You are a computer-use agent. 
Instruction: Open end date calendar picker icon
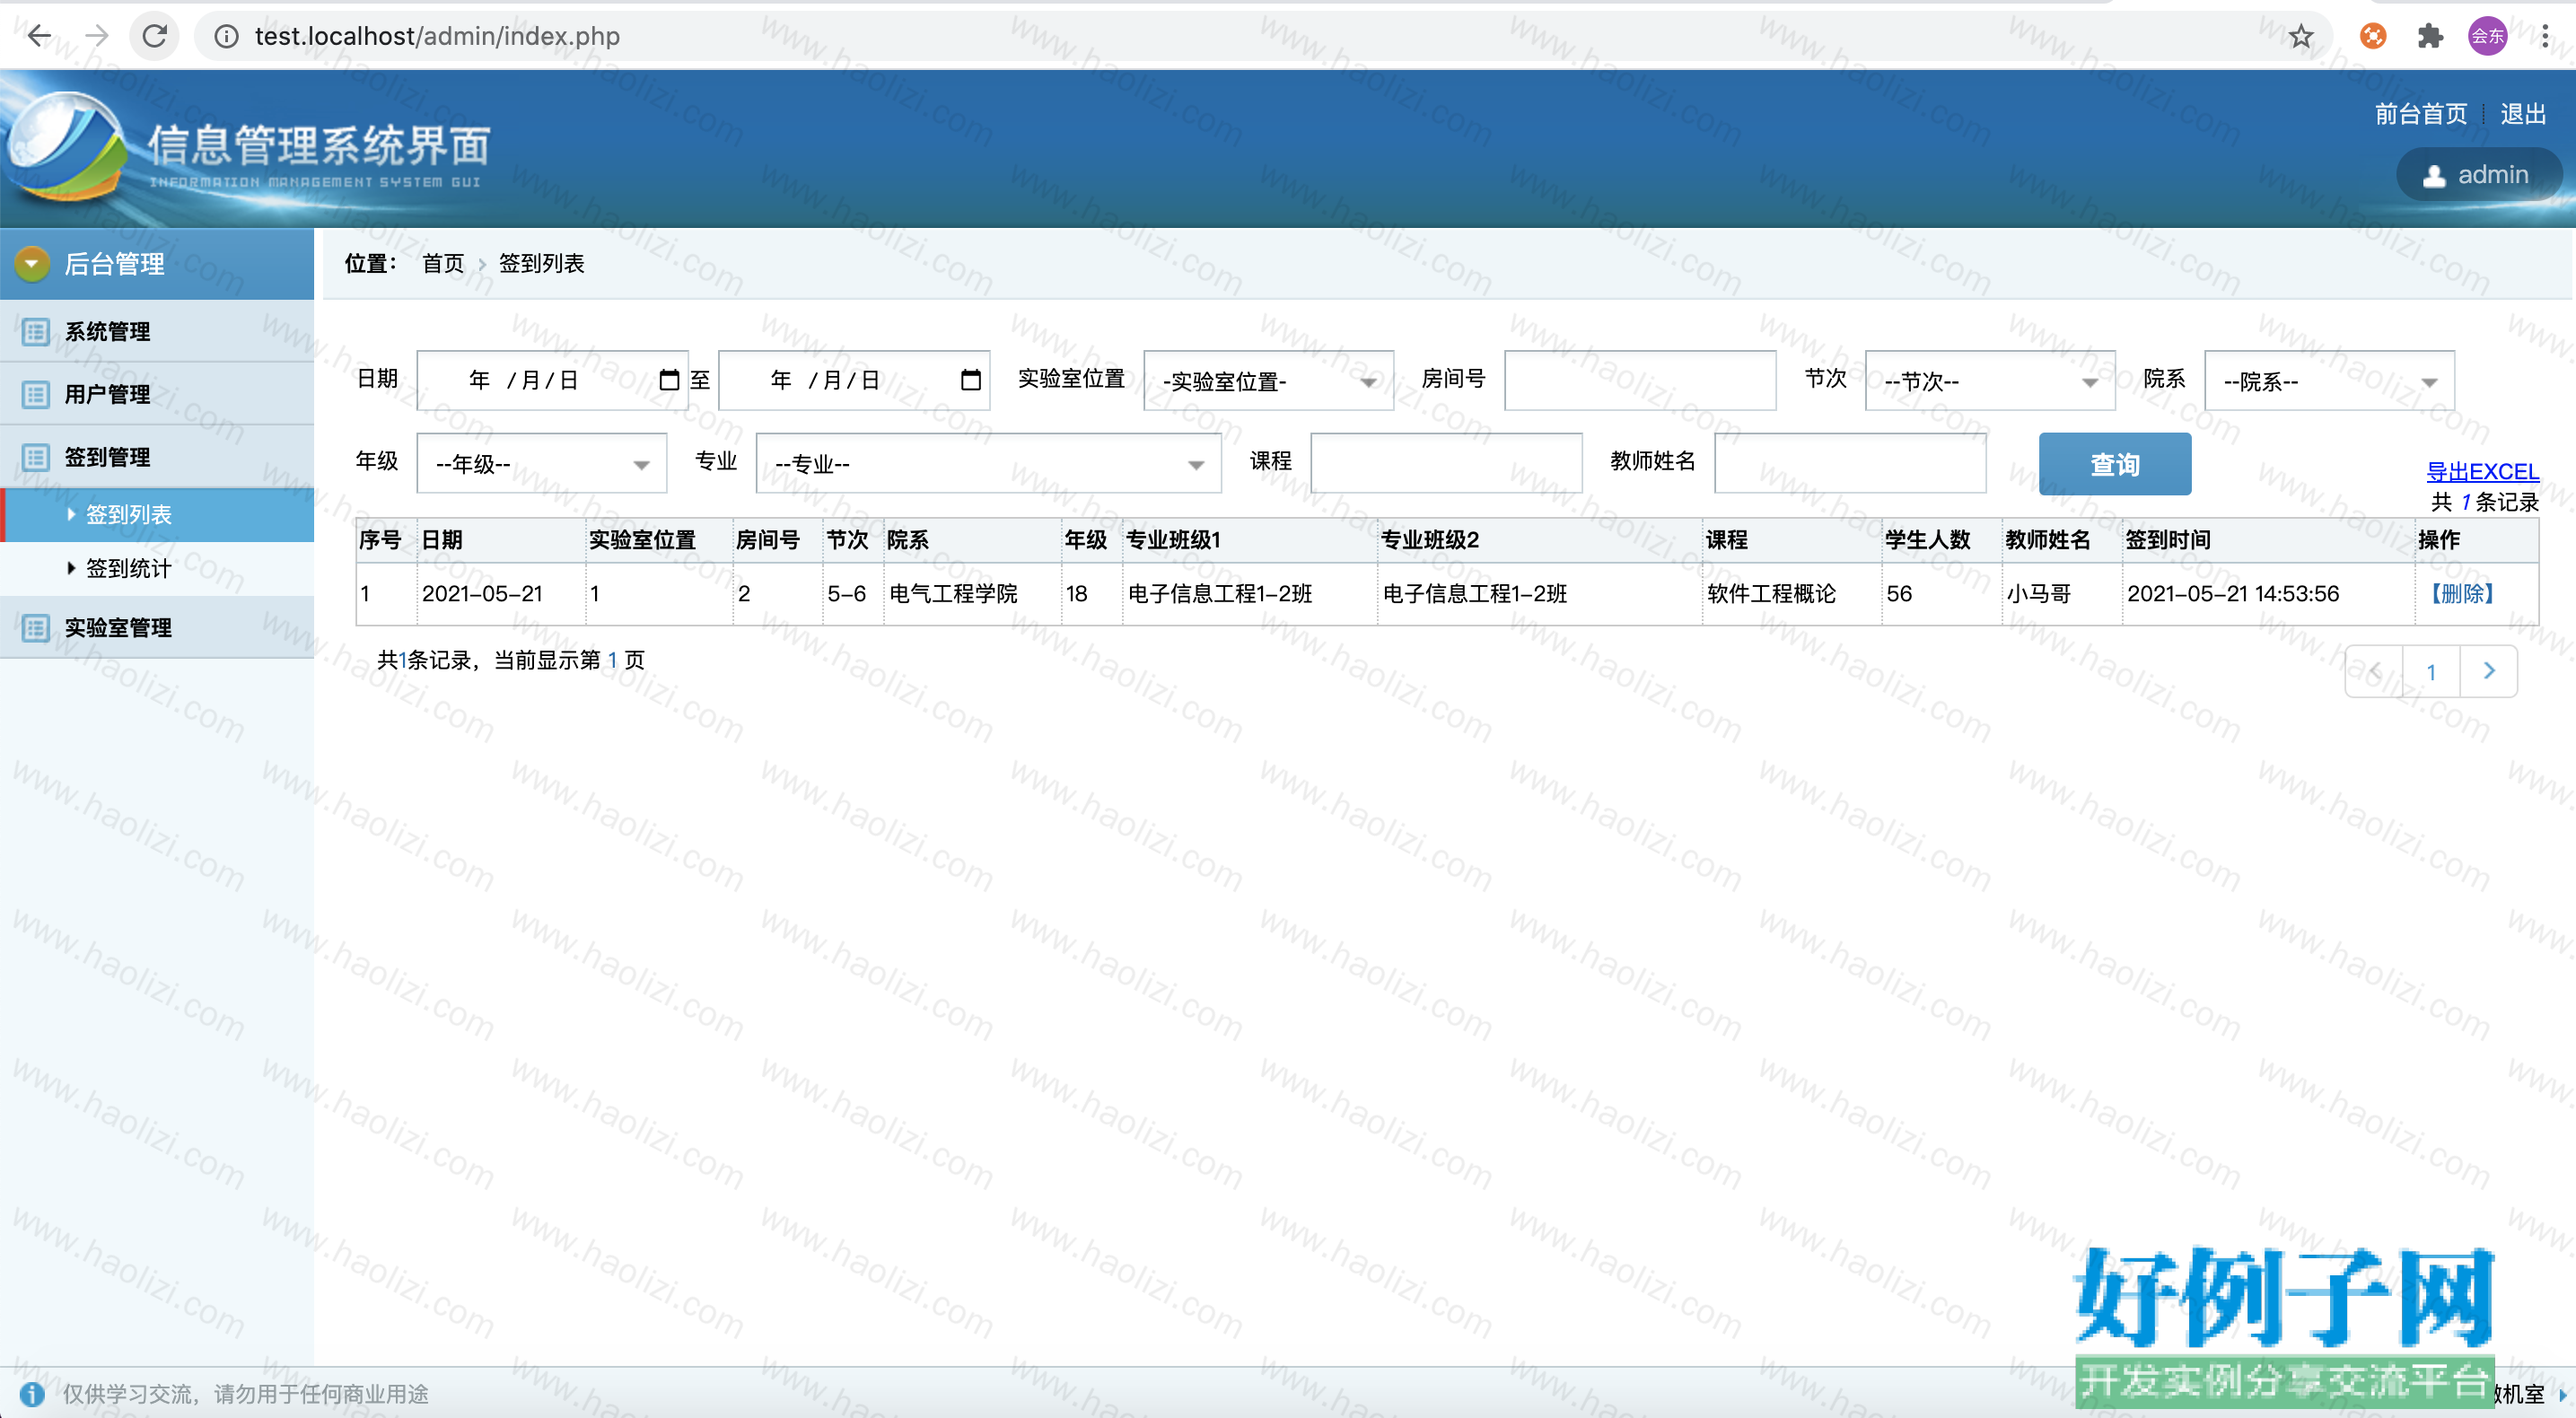pos(970,380)
